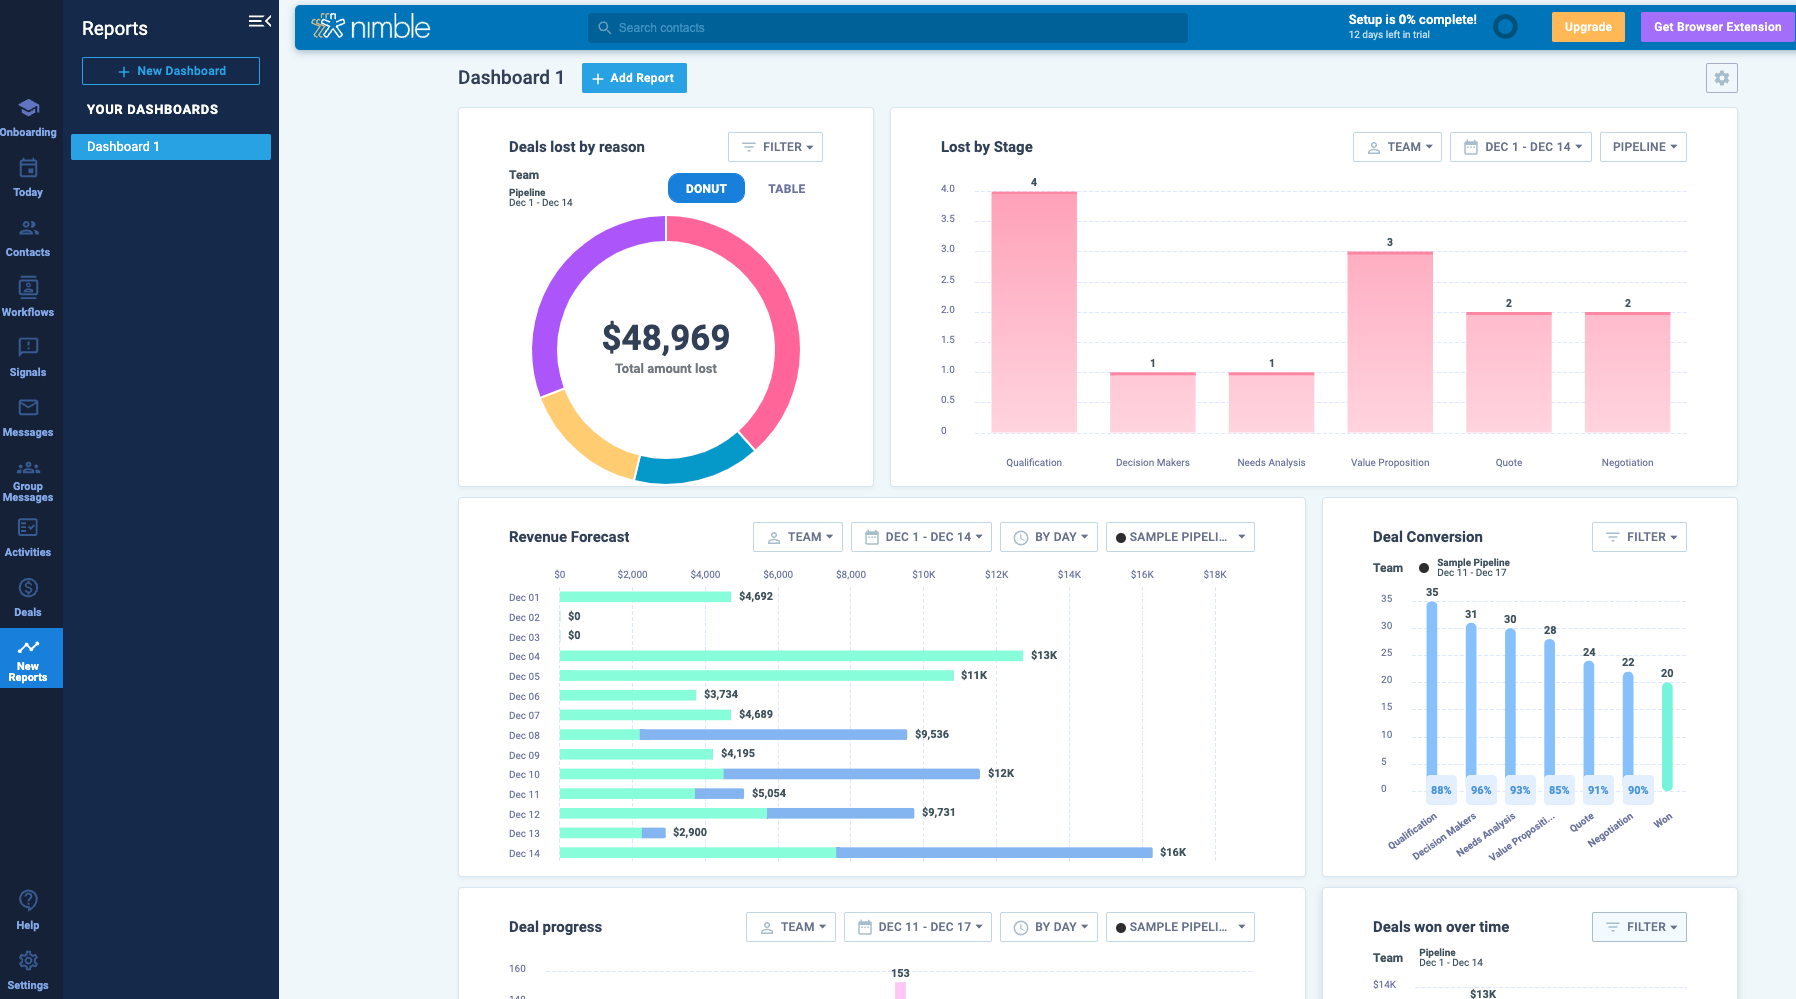Open DEC 1 - DEC 14 on Lost by Stage
Viewport: 1796px width, 999px height.
pos(1520,147)
